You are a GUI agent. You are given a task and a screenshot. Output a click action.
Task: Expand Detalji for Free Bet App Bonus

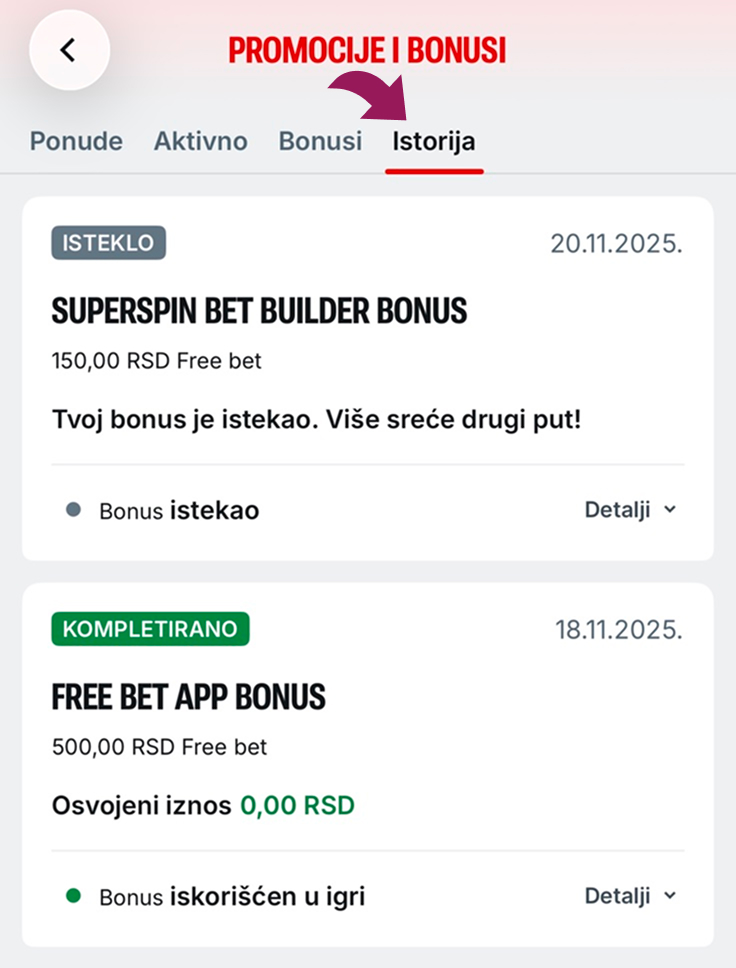630,896
